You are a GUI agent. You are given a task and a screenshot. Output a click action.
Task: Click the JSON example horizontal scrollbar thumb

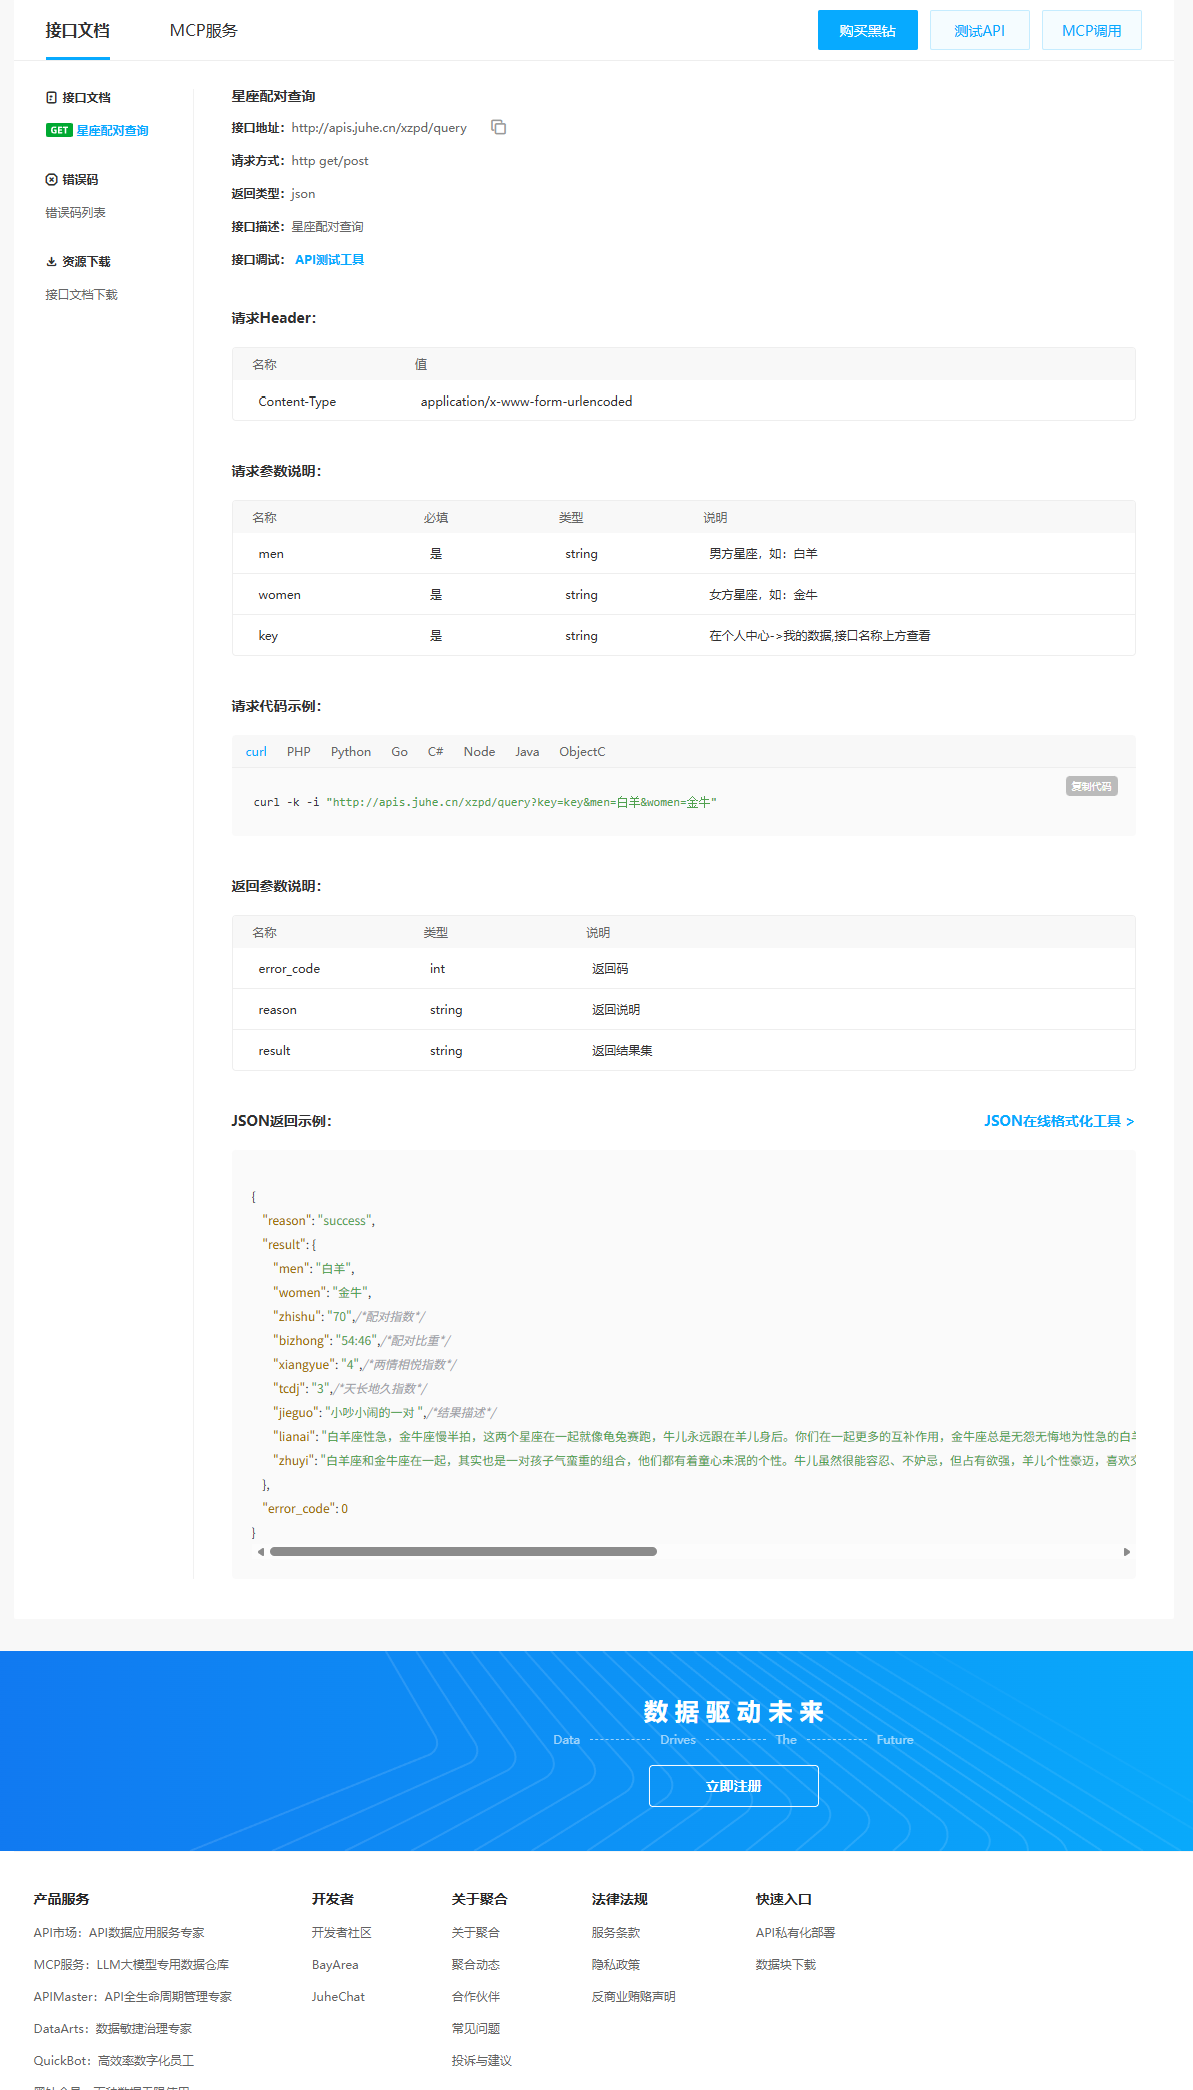(463, 1552)
